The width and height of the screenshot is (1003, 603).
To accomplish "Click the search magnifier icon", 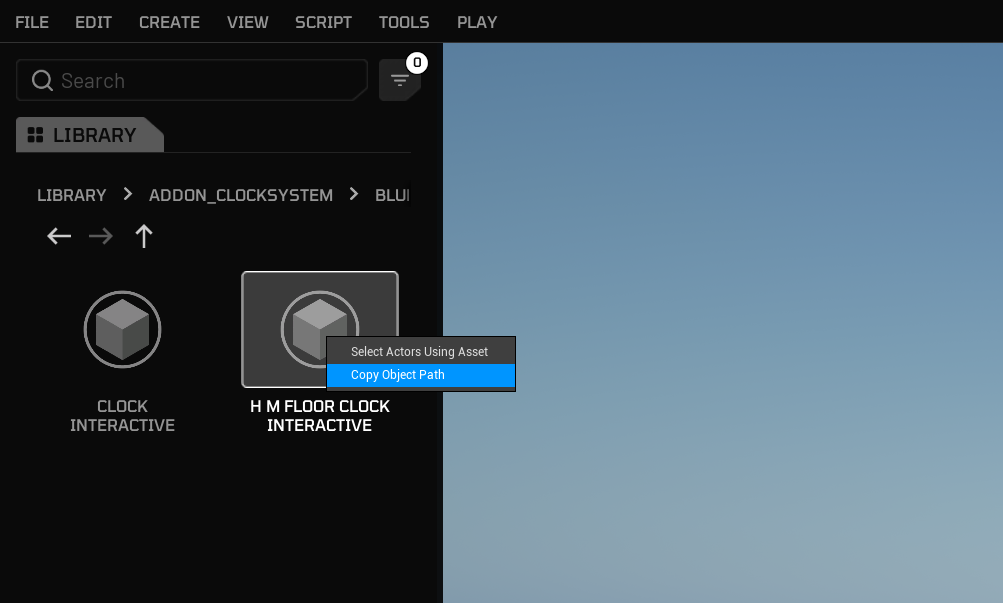I will (x=42, y=81).
